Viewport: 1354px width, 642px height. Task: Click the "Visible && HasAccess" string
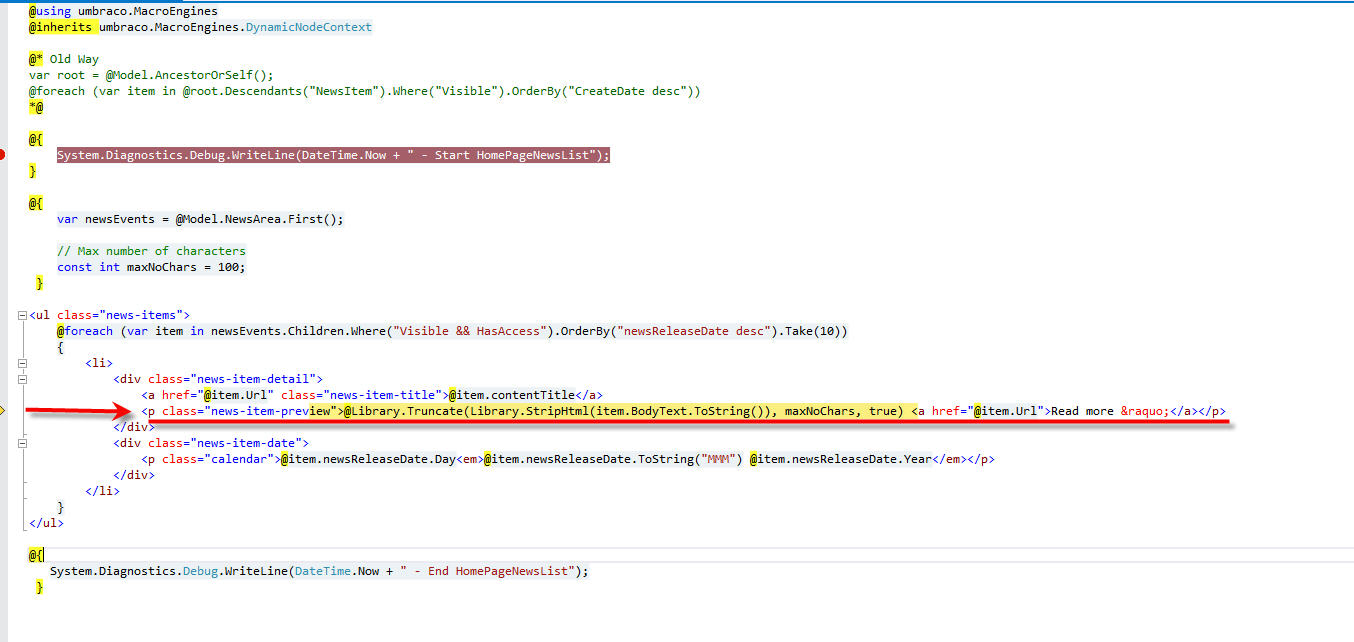click(x=470, y=331)
